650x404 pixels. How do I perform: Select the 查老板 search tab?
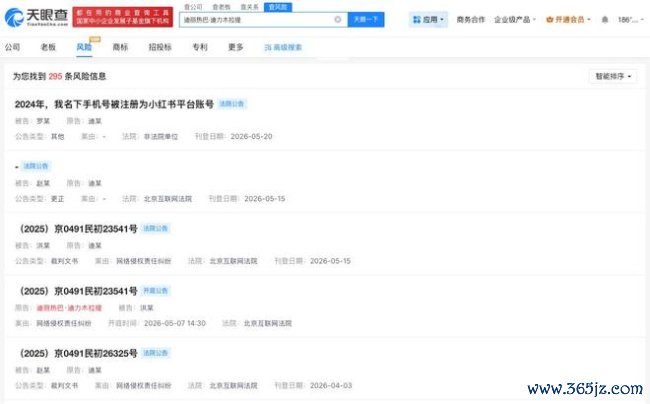point(221,7)
